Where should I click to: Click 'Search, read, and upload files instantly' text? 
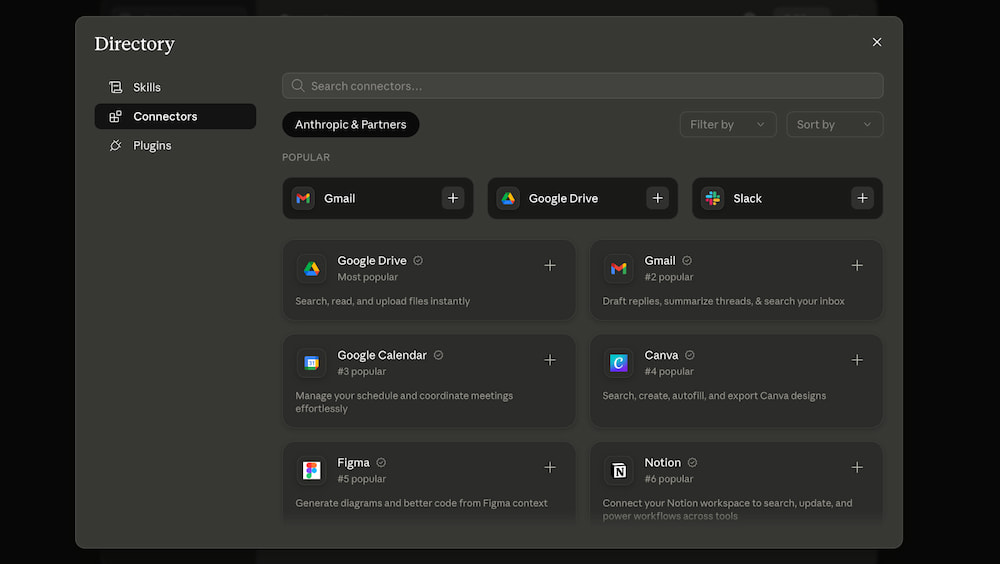pos(383,301)
